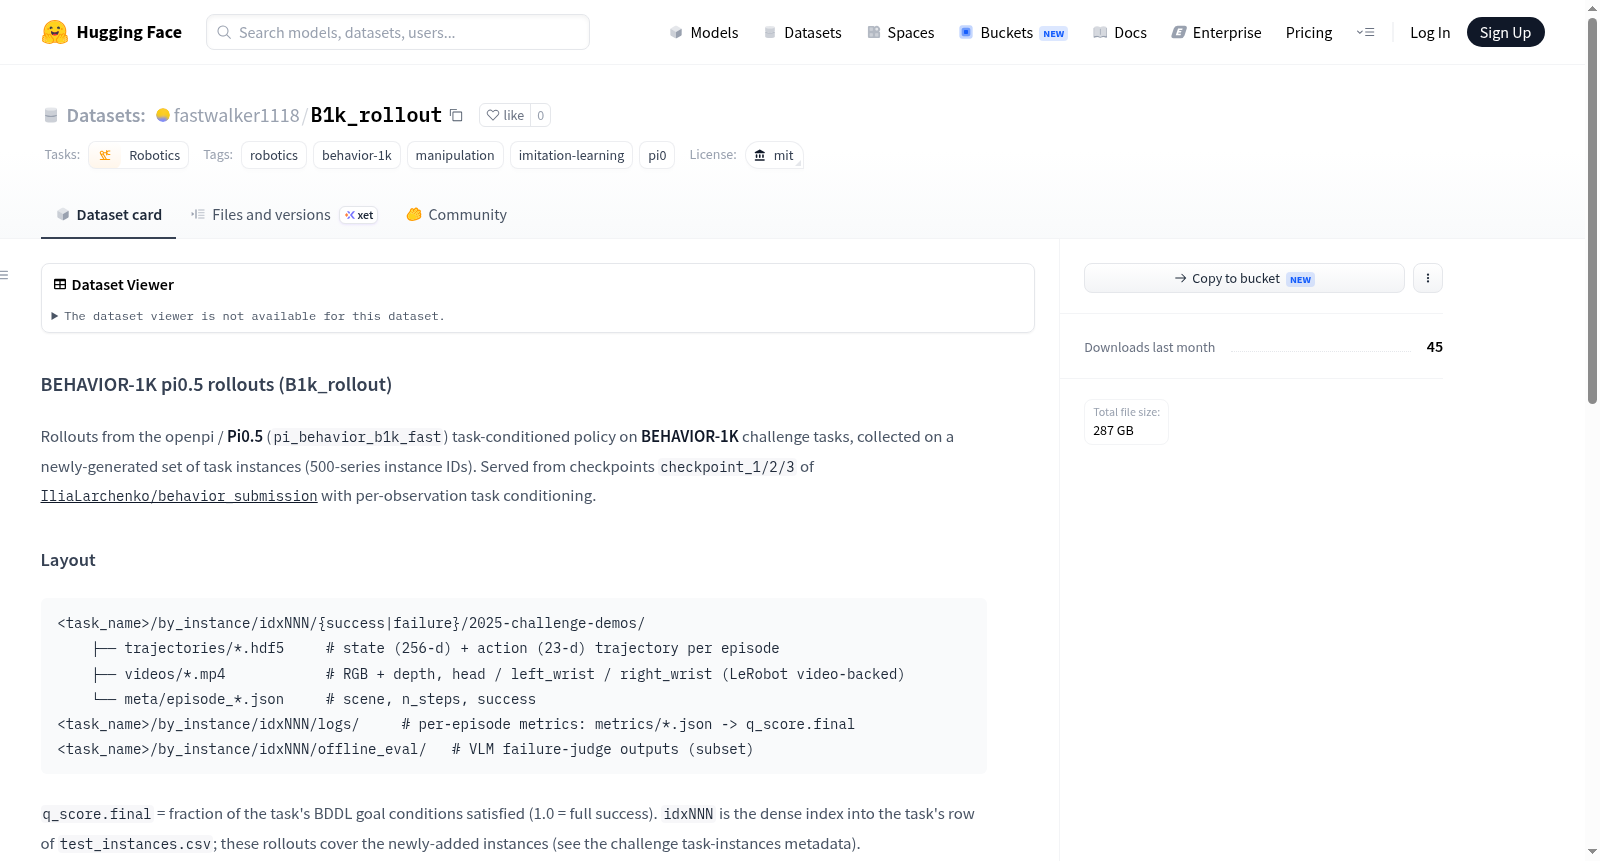Click the behavior-1k tag
This screenshot has width=1600, height=861.
click(x=357, y=155)
